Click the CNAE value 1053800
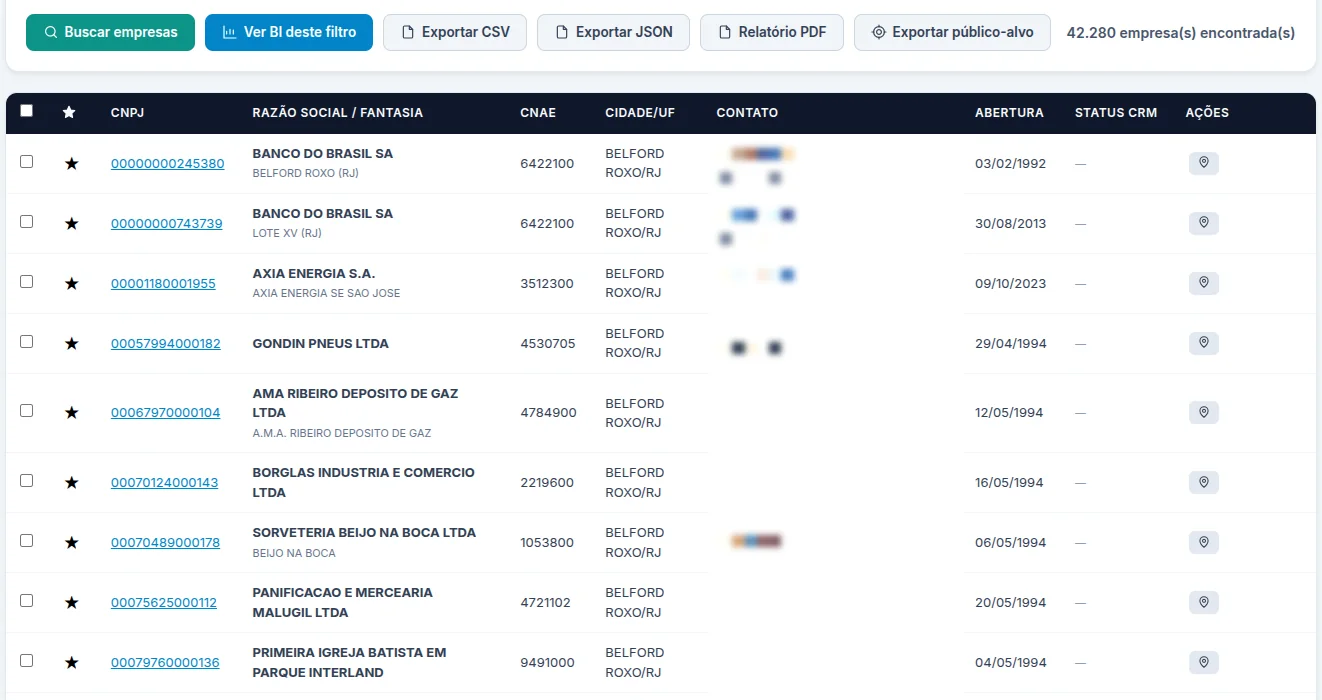This screenshot has height=700, width=1322. tap(547, 542)
